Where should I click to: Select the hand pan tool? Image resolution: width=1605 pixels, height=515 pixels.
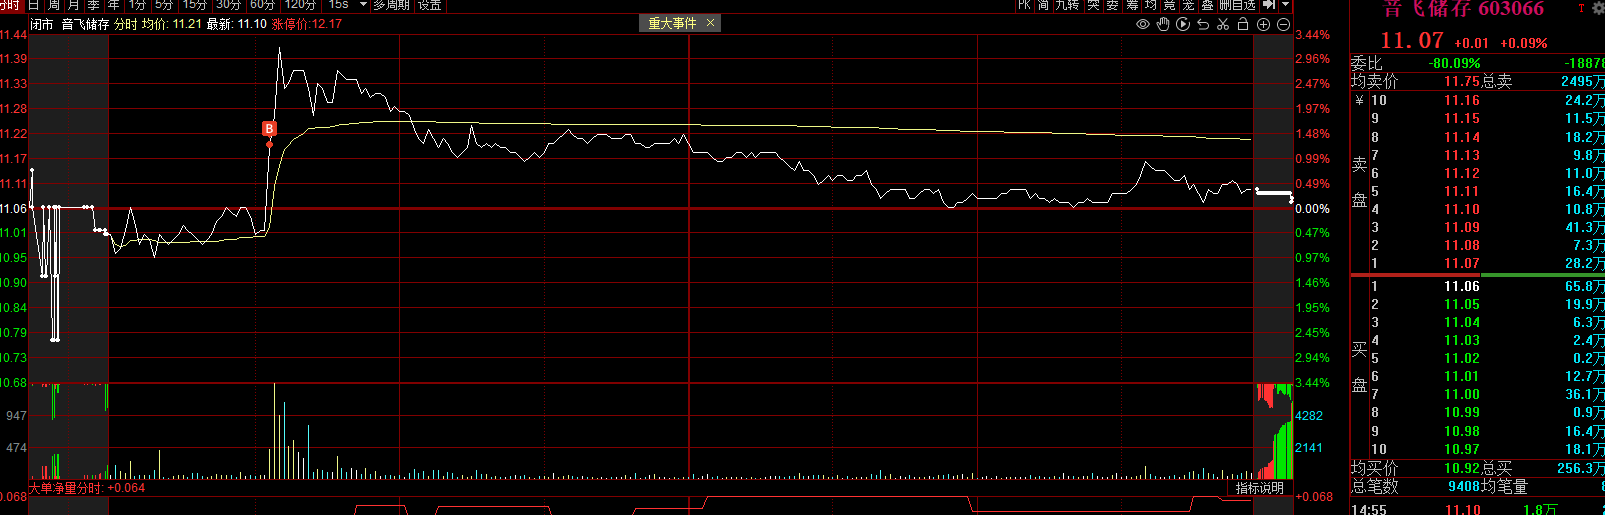(x=1163, y=24)
